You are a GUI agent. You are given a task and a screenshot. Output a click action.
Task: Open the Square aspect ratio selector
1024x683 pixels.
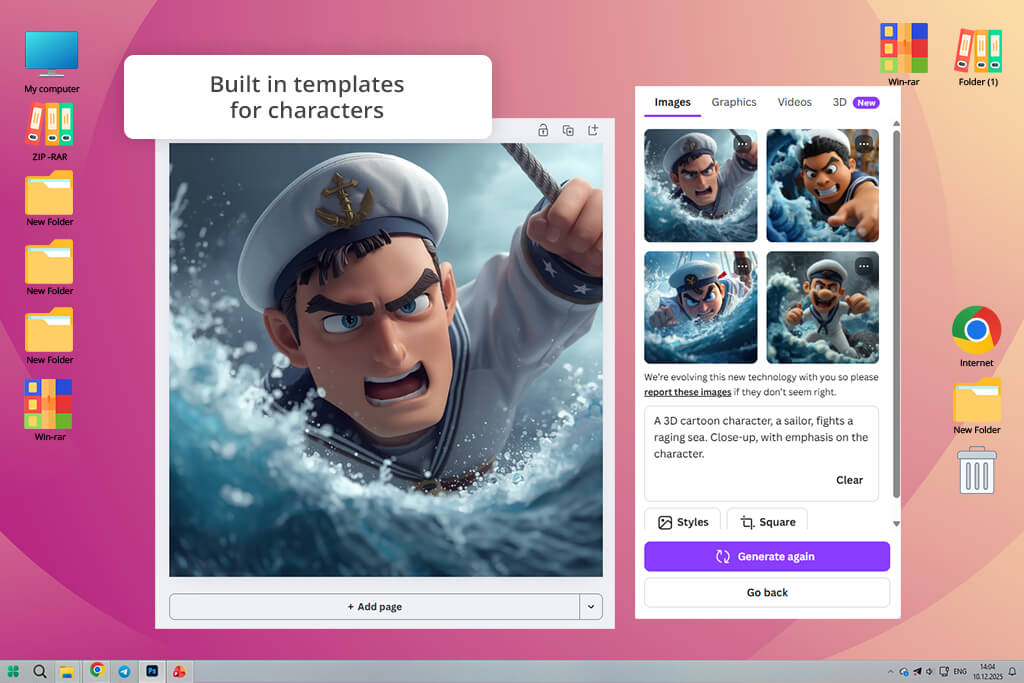[x=767, y=522]
